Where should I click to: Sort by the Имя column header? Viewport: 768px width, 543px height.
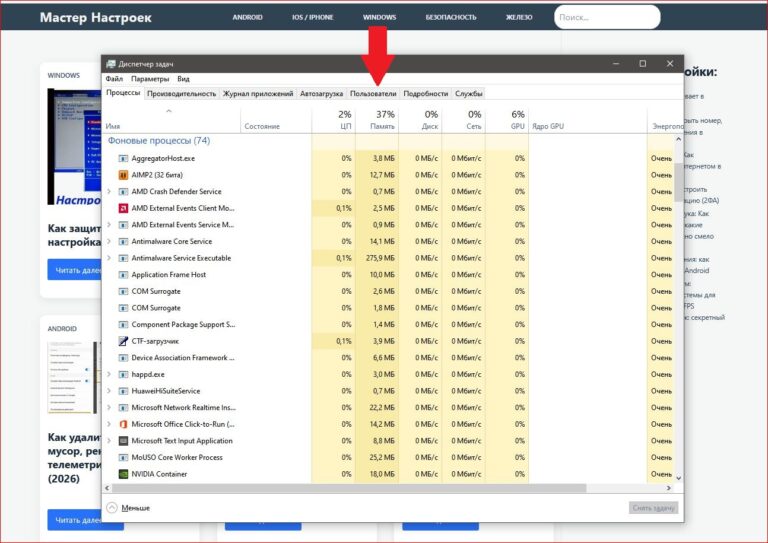(171, 120)
